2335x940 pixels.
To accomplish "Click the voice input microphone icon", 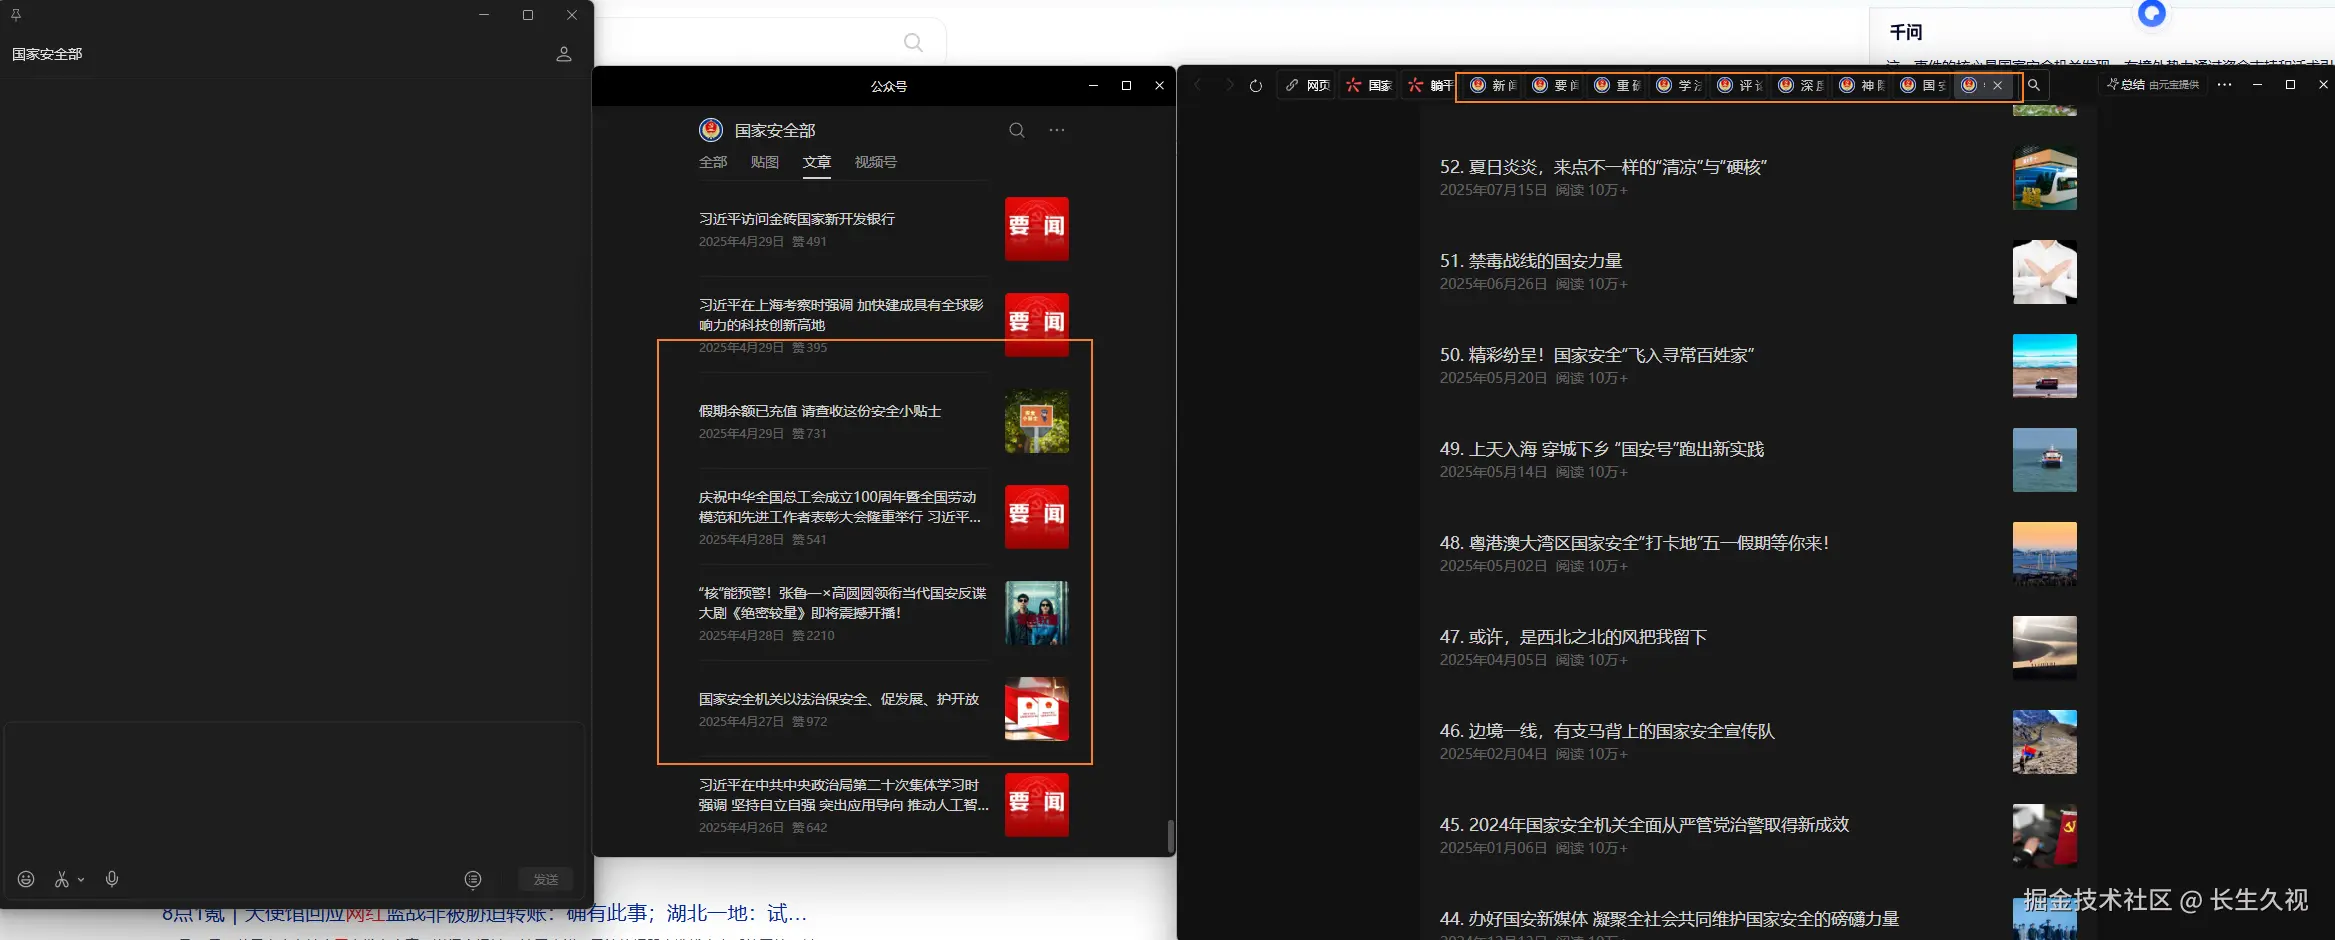I will pyautogui.click(x=111, y=879).
